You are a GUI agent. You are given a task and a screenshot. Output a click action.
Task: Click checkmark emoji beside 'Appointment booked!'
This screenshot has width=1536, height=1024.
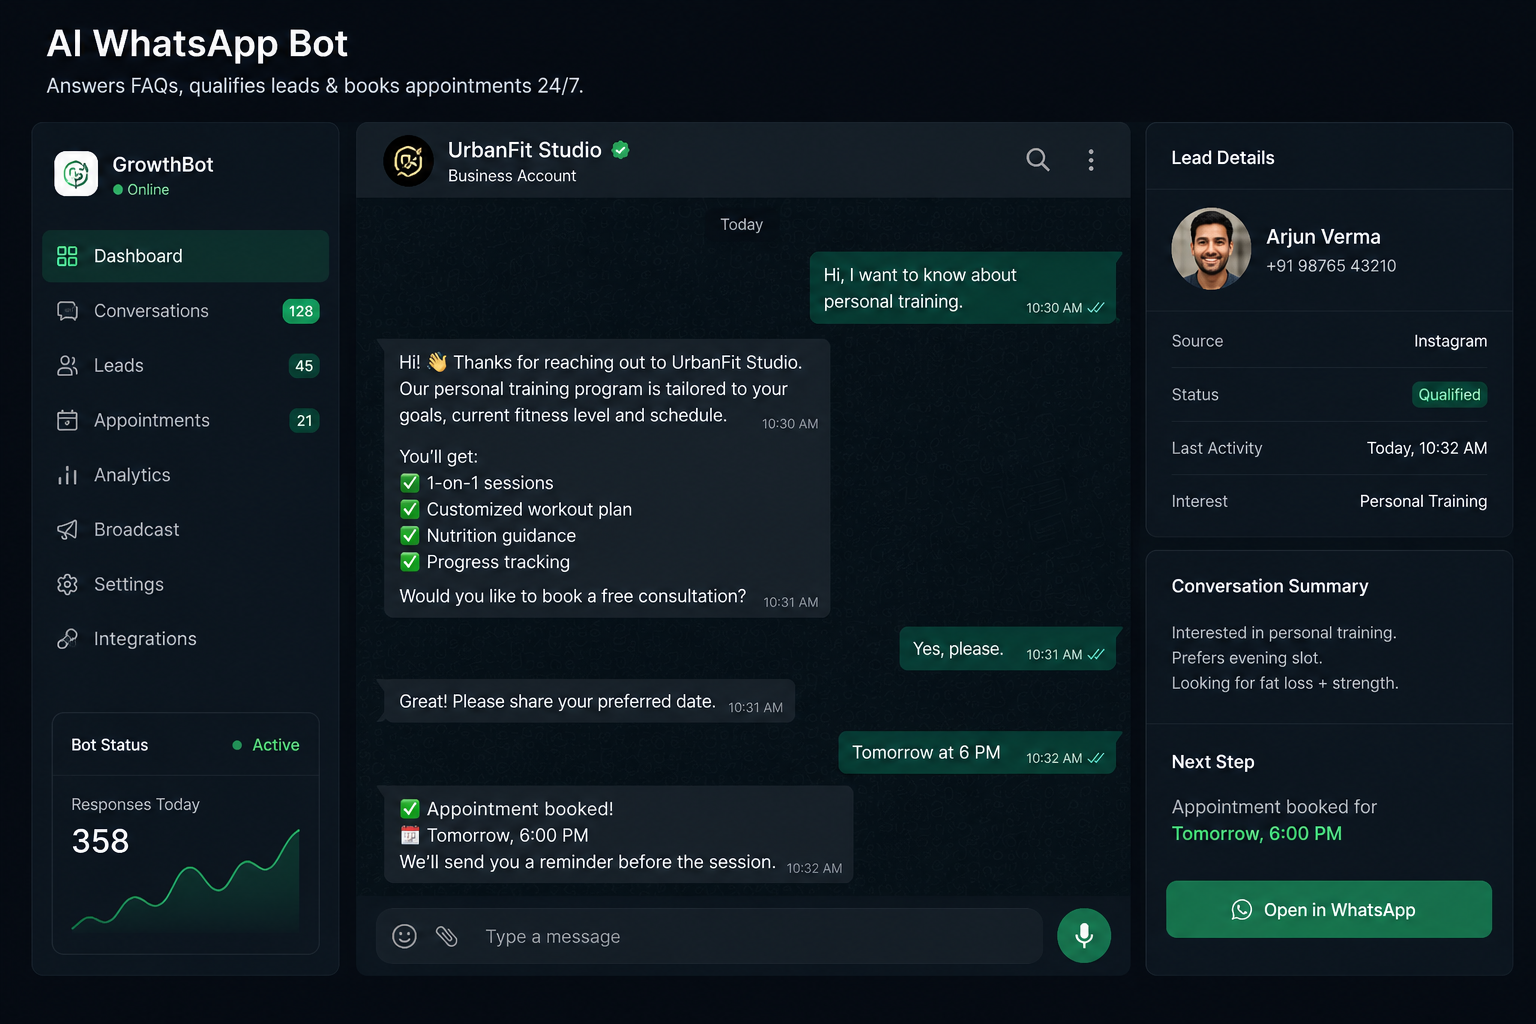[410, 808]
